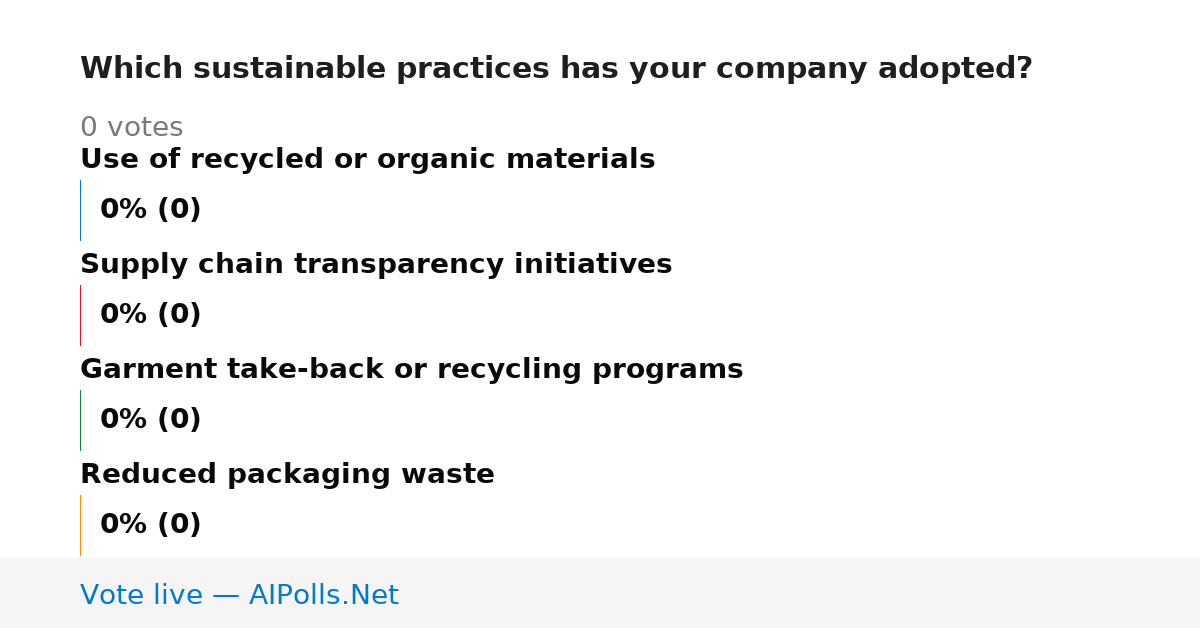Choose Garment take-back or recycling programs
This screenshot has height=628, width=1200.
[411, 370]
